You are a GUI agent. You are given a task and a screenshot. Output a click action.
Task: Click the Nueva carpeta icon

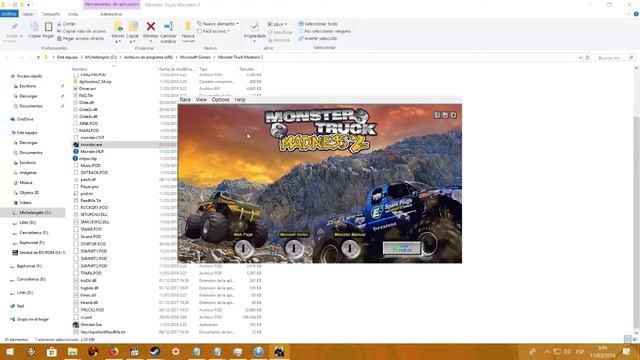point(188,27)
